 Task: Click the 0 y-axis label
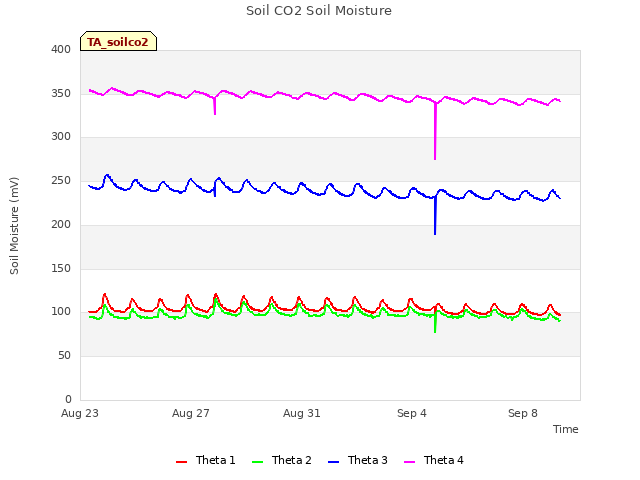[x=68, y=399]
